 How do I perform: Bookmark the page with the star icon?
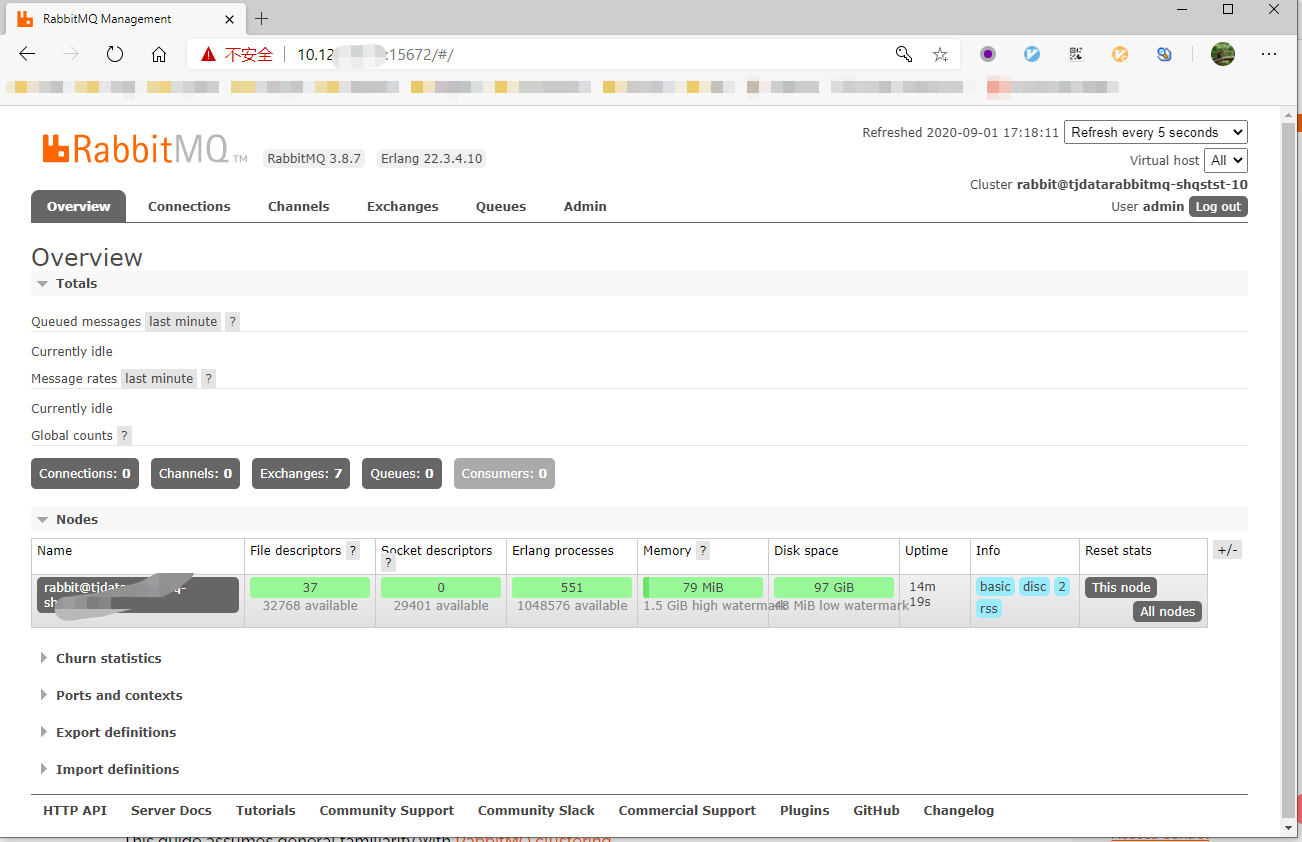point(940,54)
